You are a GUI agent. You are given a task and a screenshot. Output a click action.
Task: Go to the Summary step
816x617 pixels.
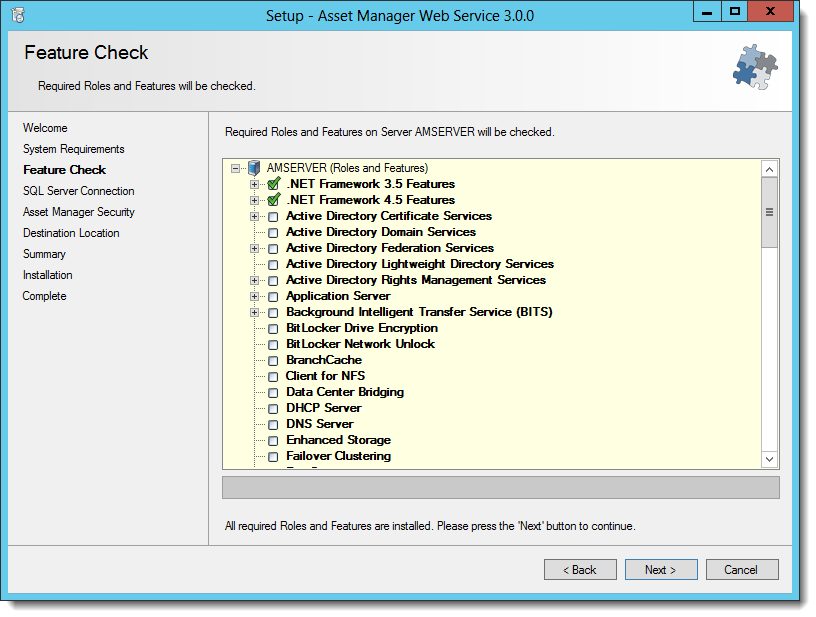[x=44, y=254]
